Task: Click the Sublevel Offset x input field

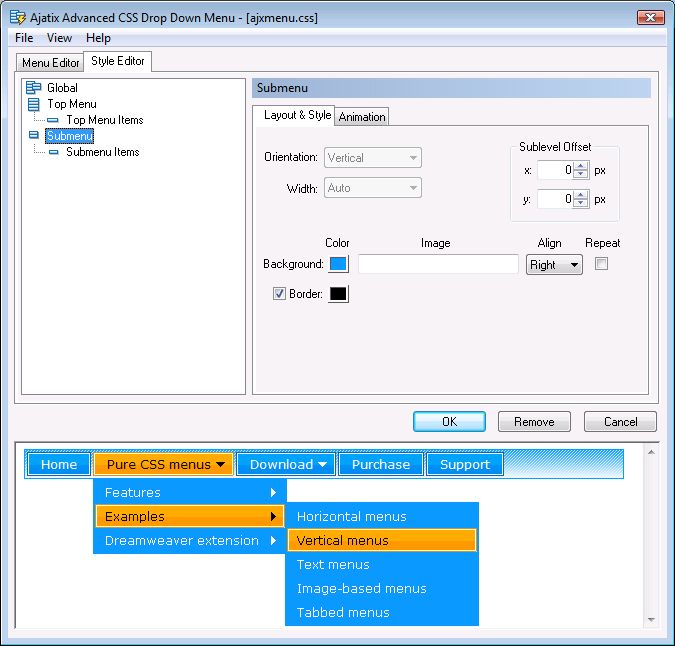Action: click(x=555, y=170)
